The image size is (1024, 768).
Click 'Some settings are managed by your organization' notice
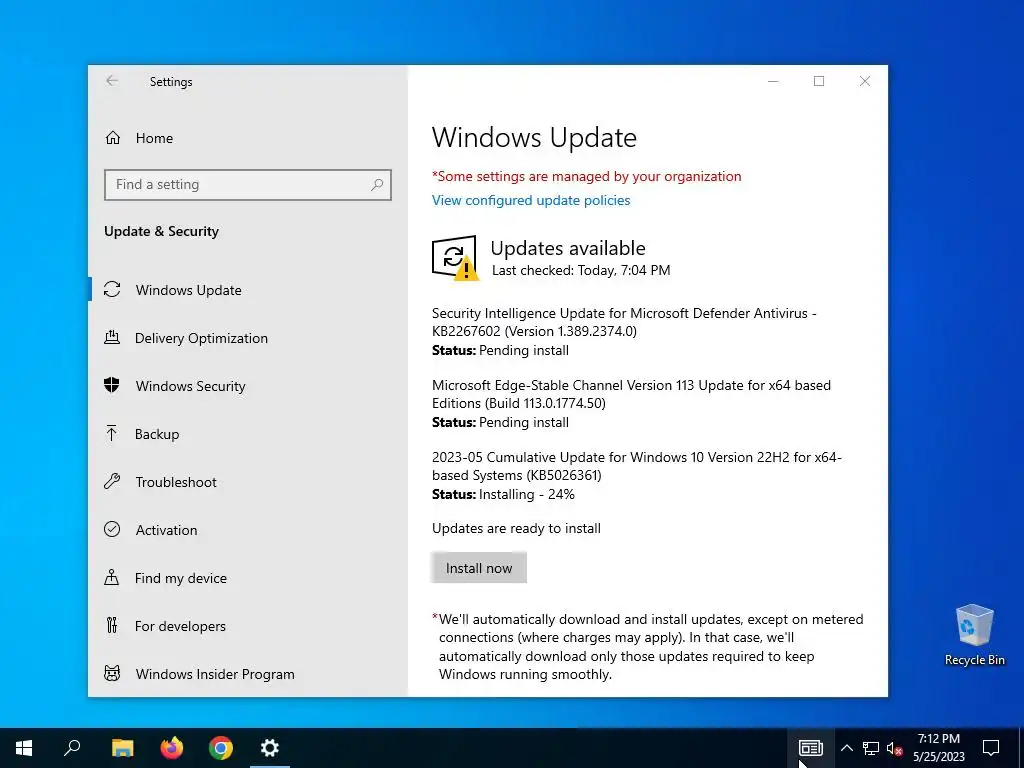click(586, 176)
